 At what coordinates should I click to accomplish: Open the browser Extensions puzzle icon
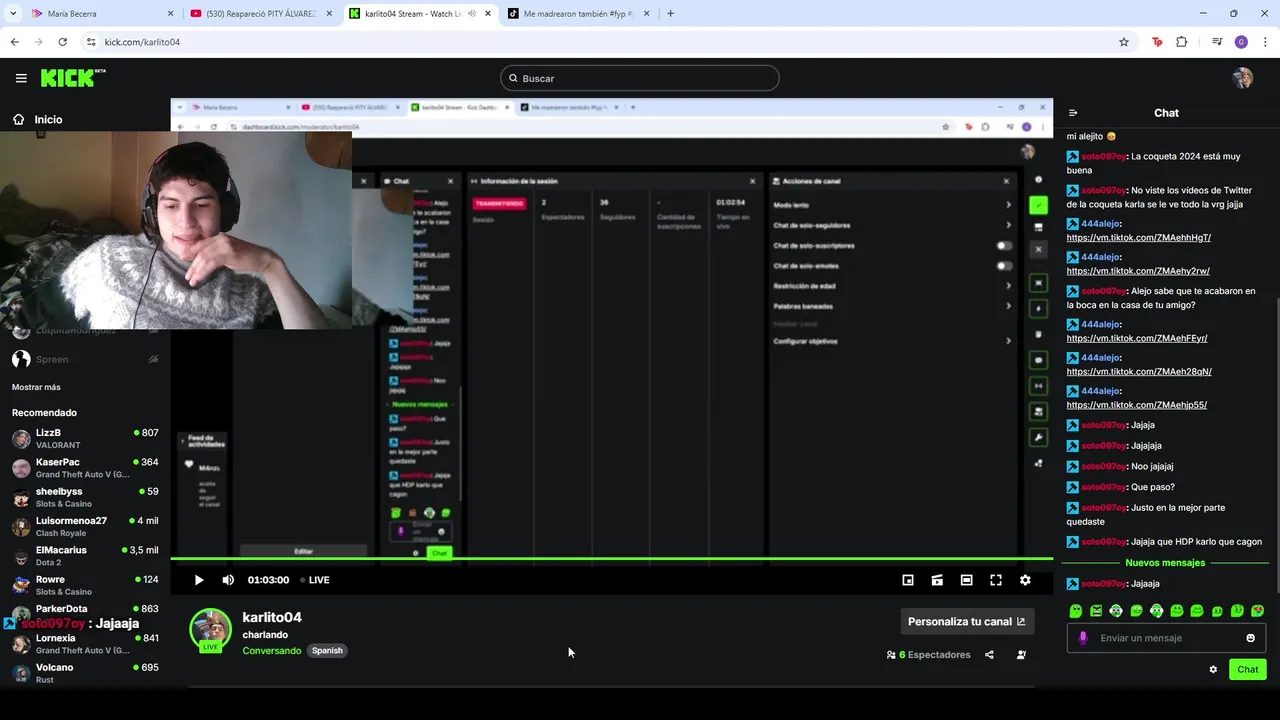tap(1182, 42)
